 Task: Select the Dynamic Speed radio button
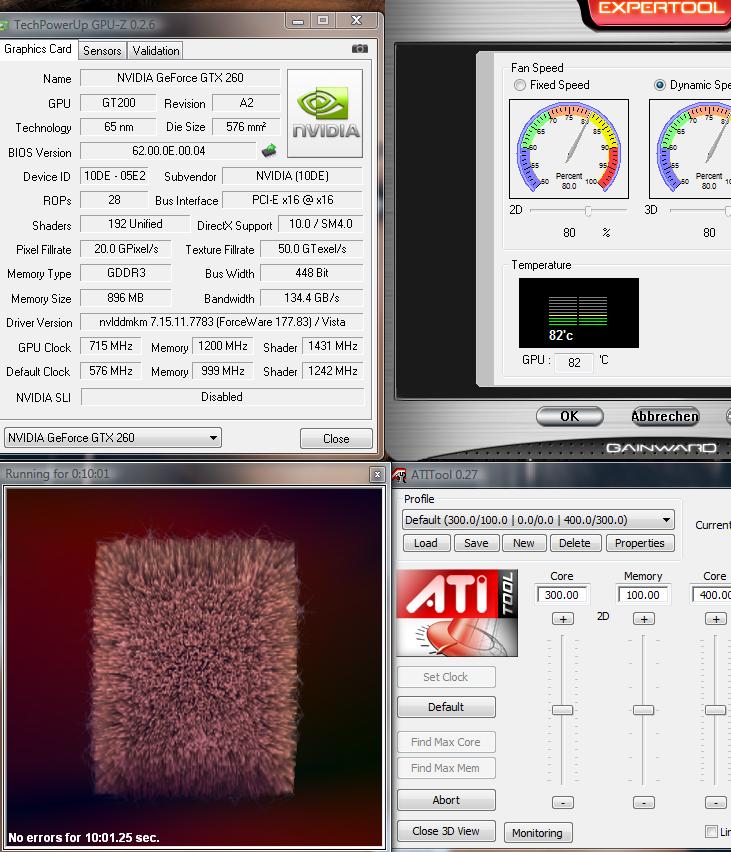[660, 85]
